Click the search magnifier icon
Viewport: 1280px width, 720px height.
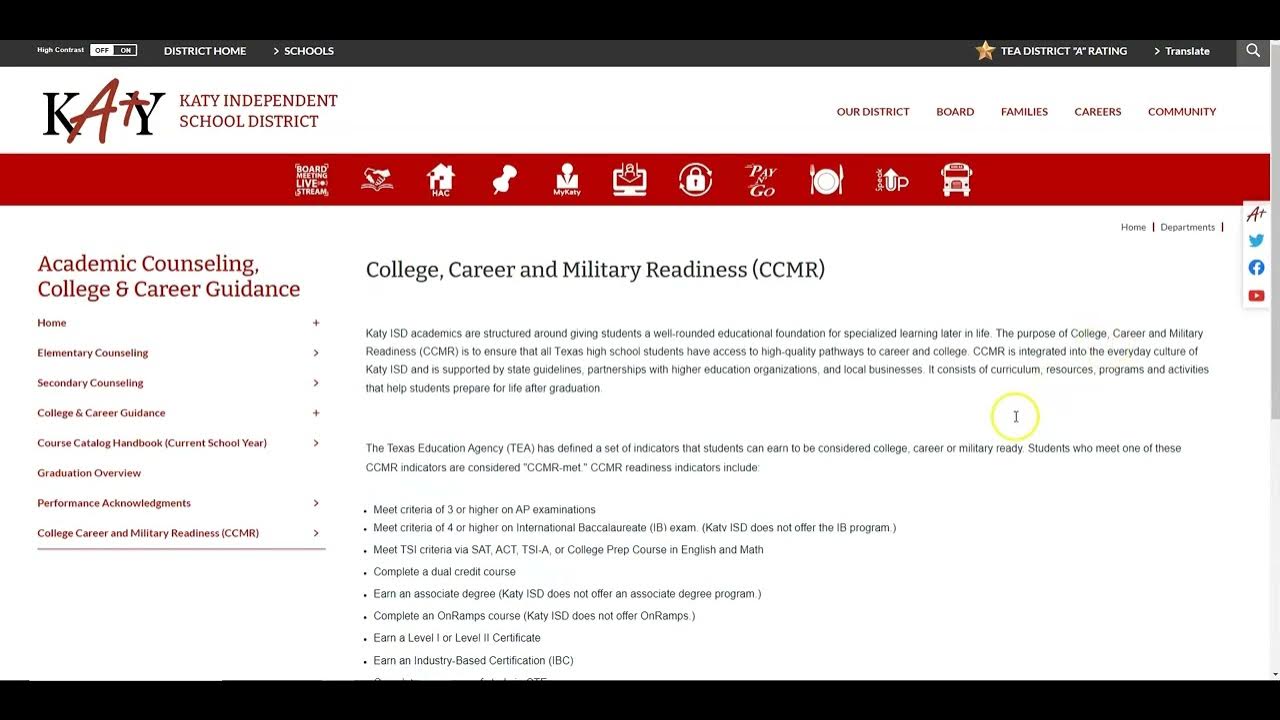tap(1253, 51)
